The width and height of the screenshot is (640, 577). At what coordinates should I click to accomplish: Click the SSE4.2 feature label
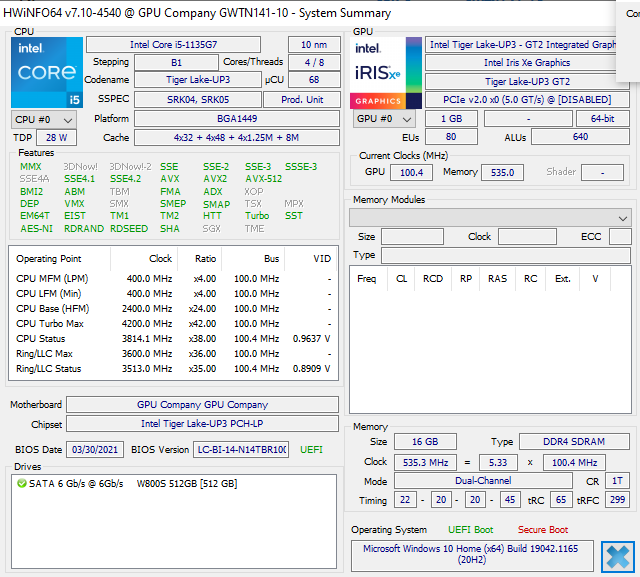(x=125, y=179)
